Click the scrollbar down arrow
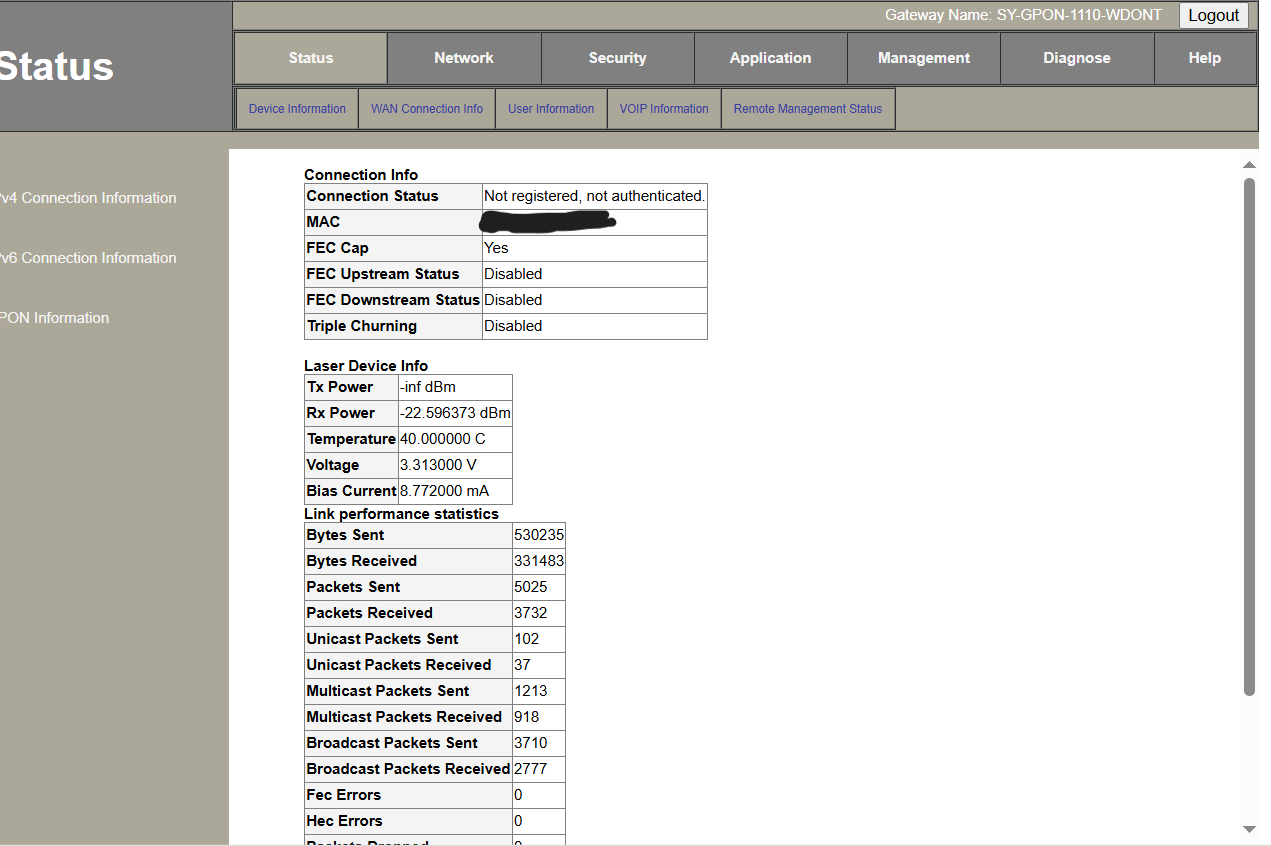The image size is (1271, 846). pyautogui.click(x=1249, y=829)
